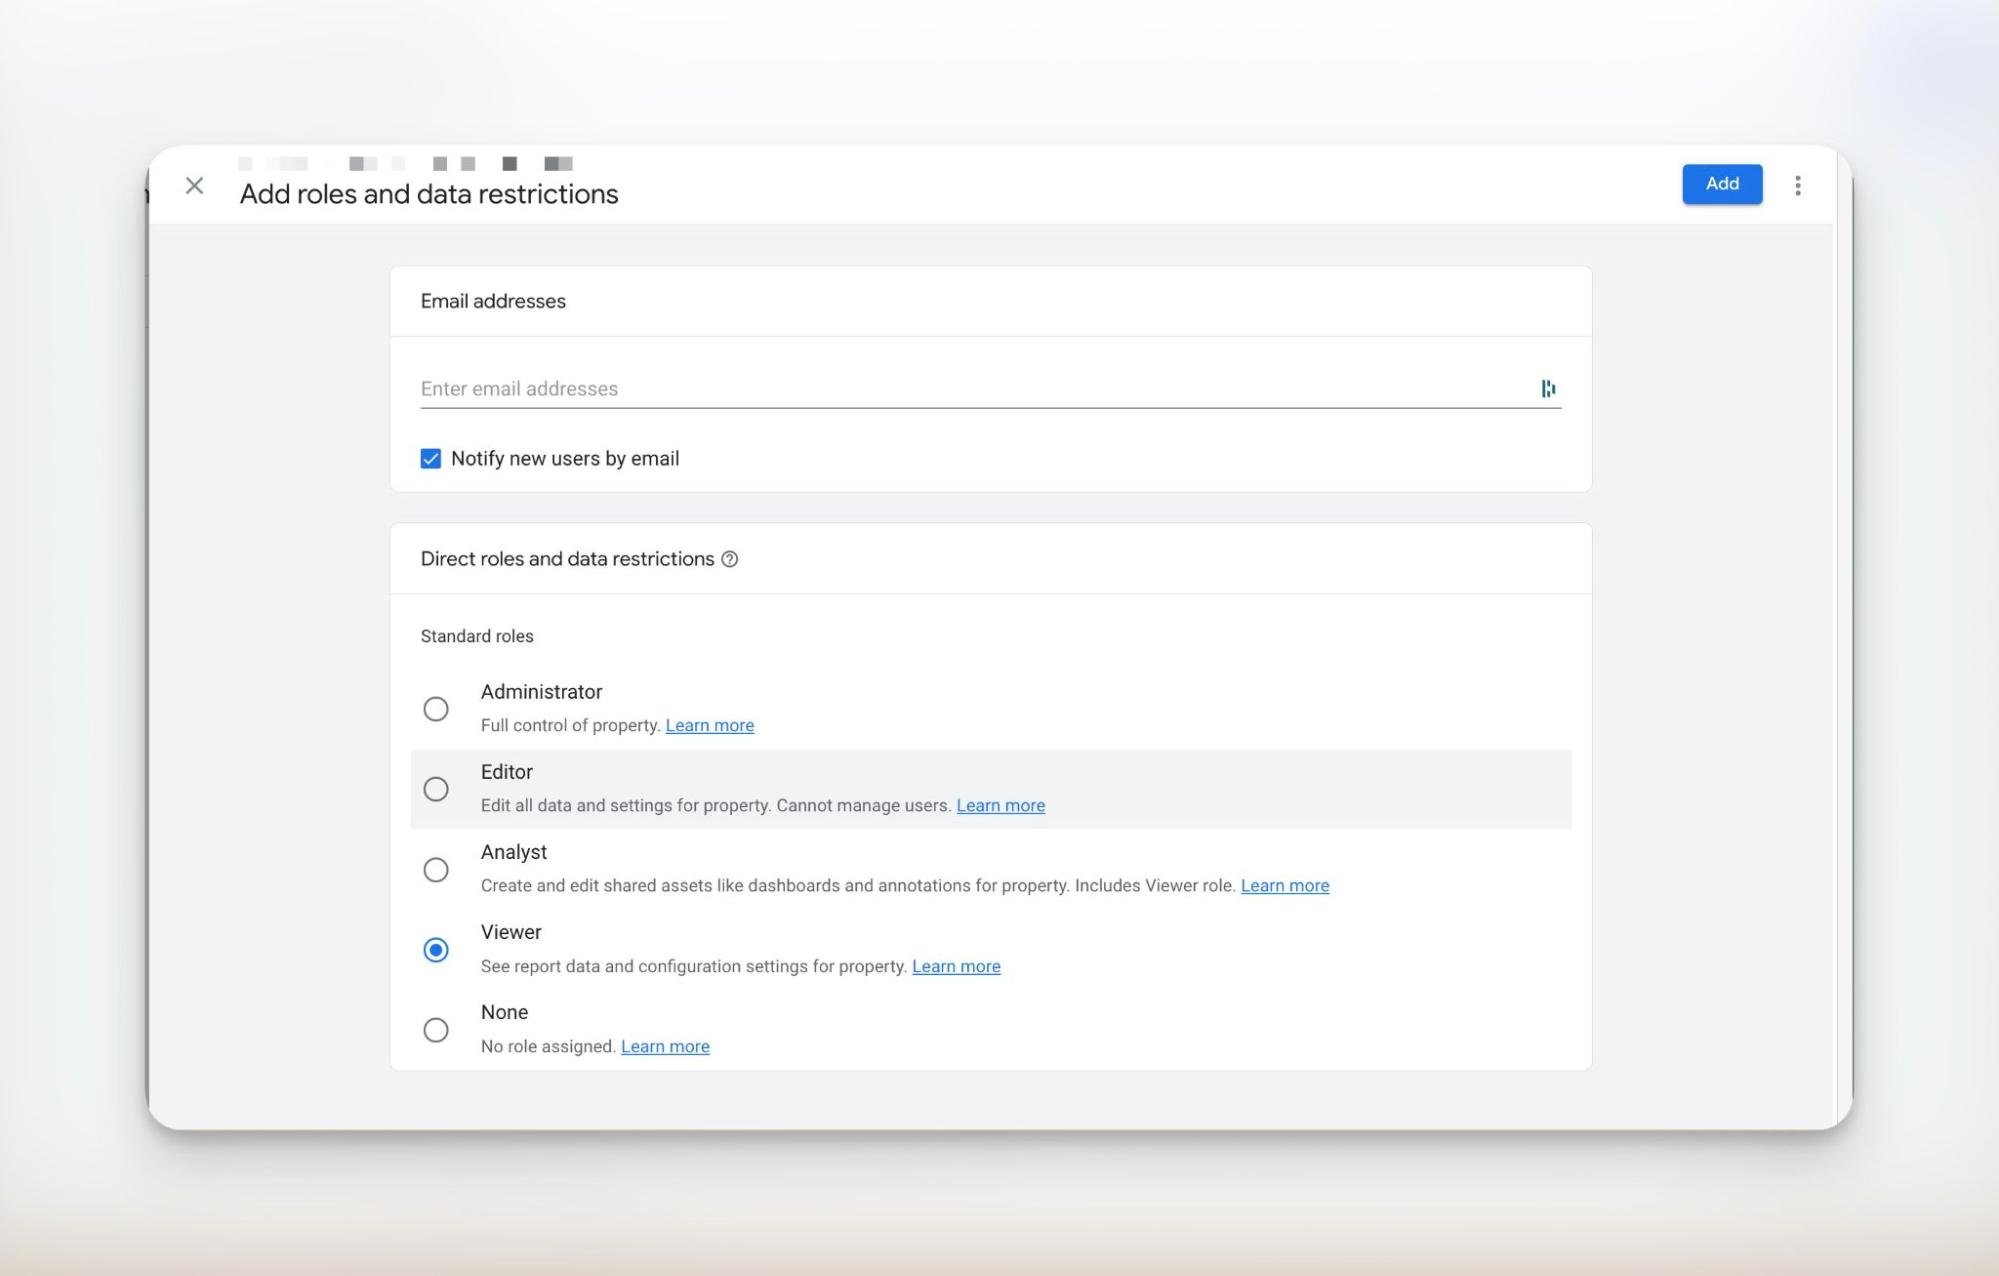Open Learn more link for Viewer
This screenshot has height=1276, width=1999.
(x=955, y=966)
